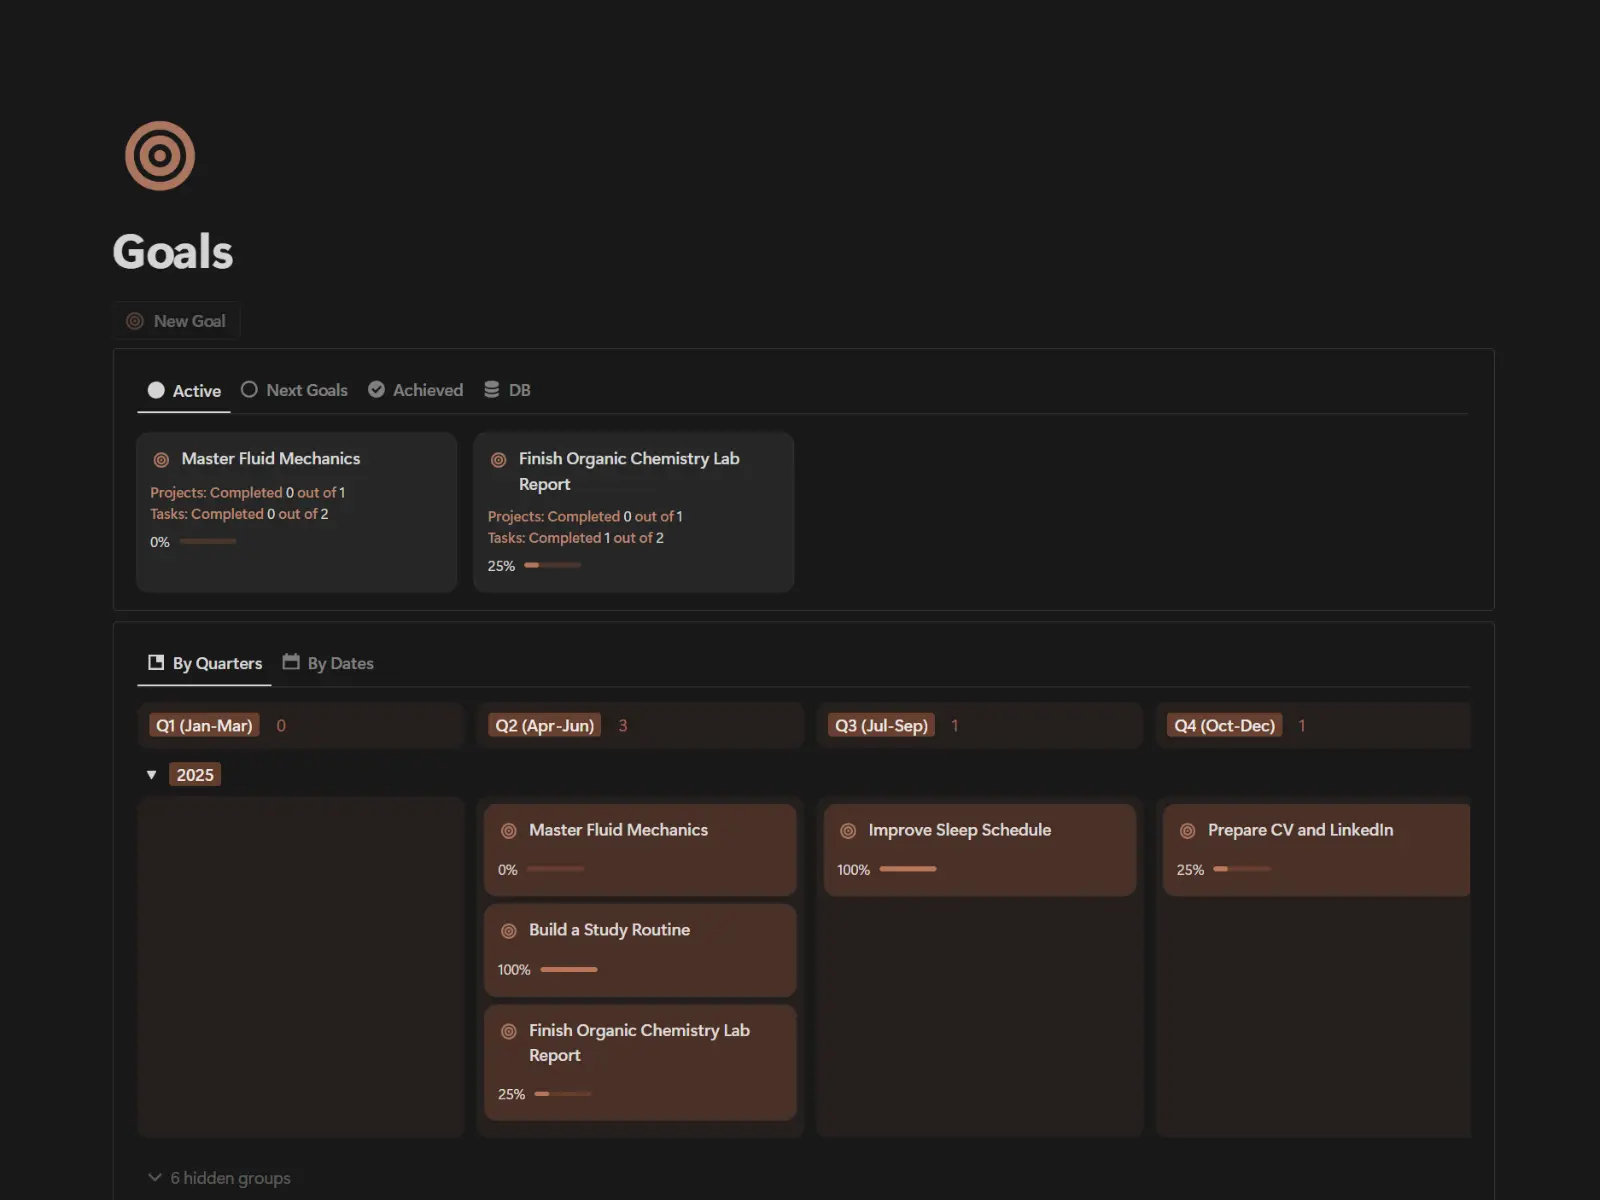Open the Goals page title
The width and height of the screenshot is (1600, 1200).
point(173,252)
